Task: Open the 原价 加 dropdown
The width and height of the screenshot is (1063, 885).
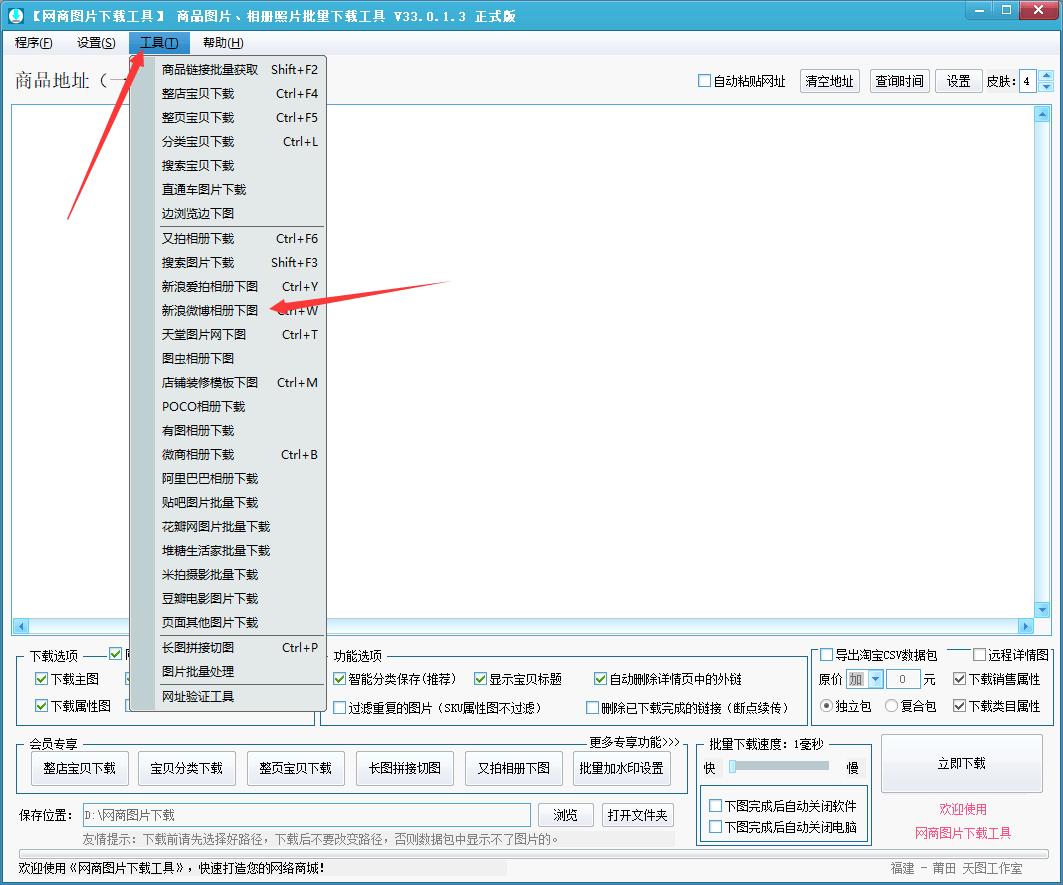Action: [875, 679]
